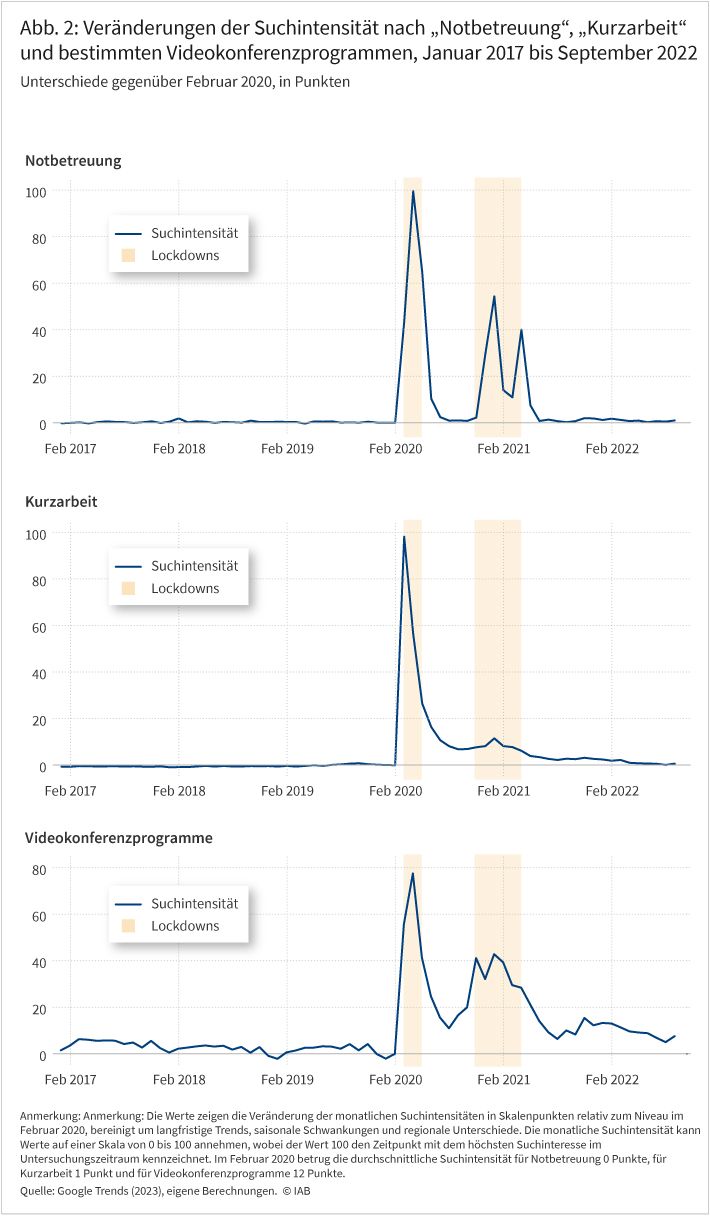710x1217 pixels.
Task: Click the Suchintensität line icon in Kurzarbeit legend
Action: pos(127,565)
